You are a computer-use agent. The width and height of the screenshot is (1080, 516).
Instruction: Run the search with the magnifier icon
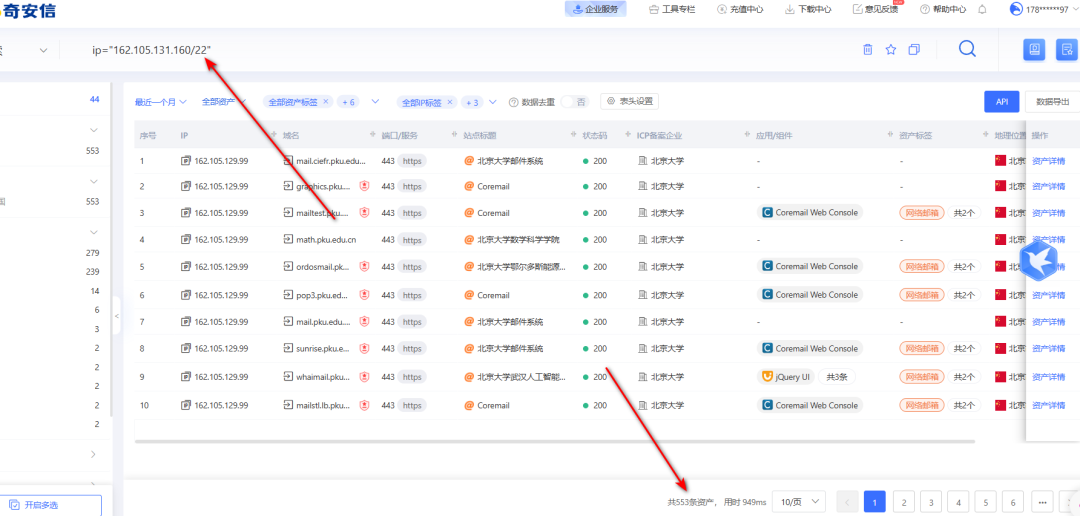point(967,49)
